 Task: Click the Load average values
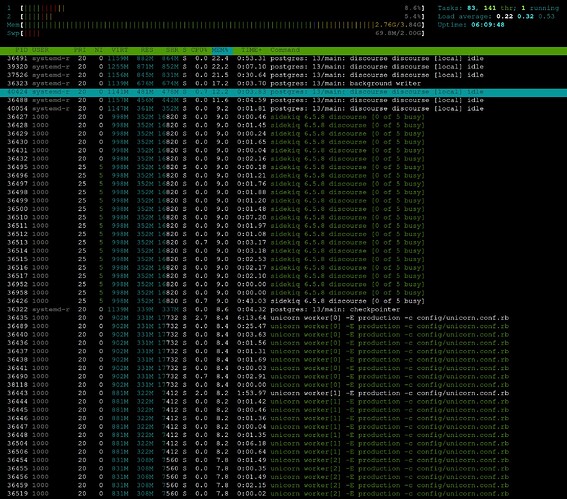point(525,16)
